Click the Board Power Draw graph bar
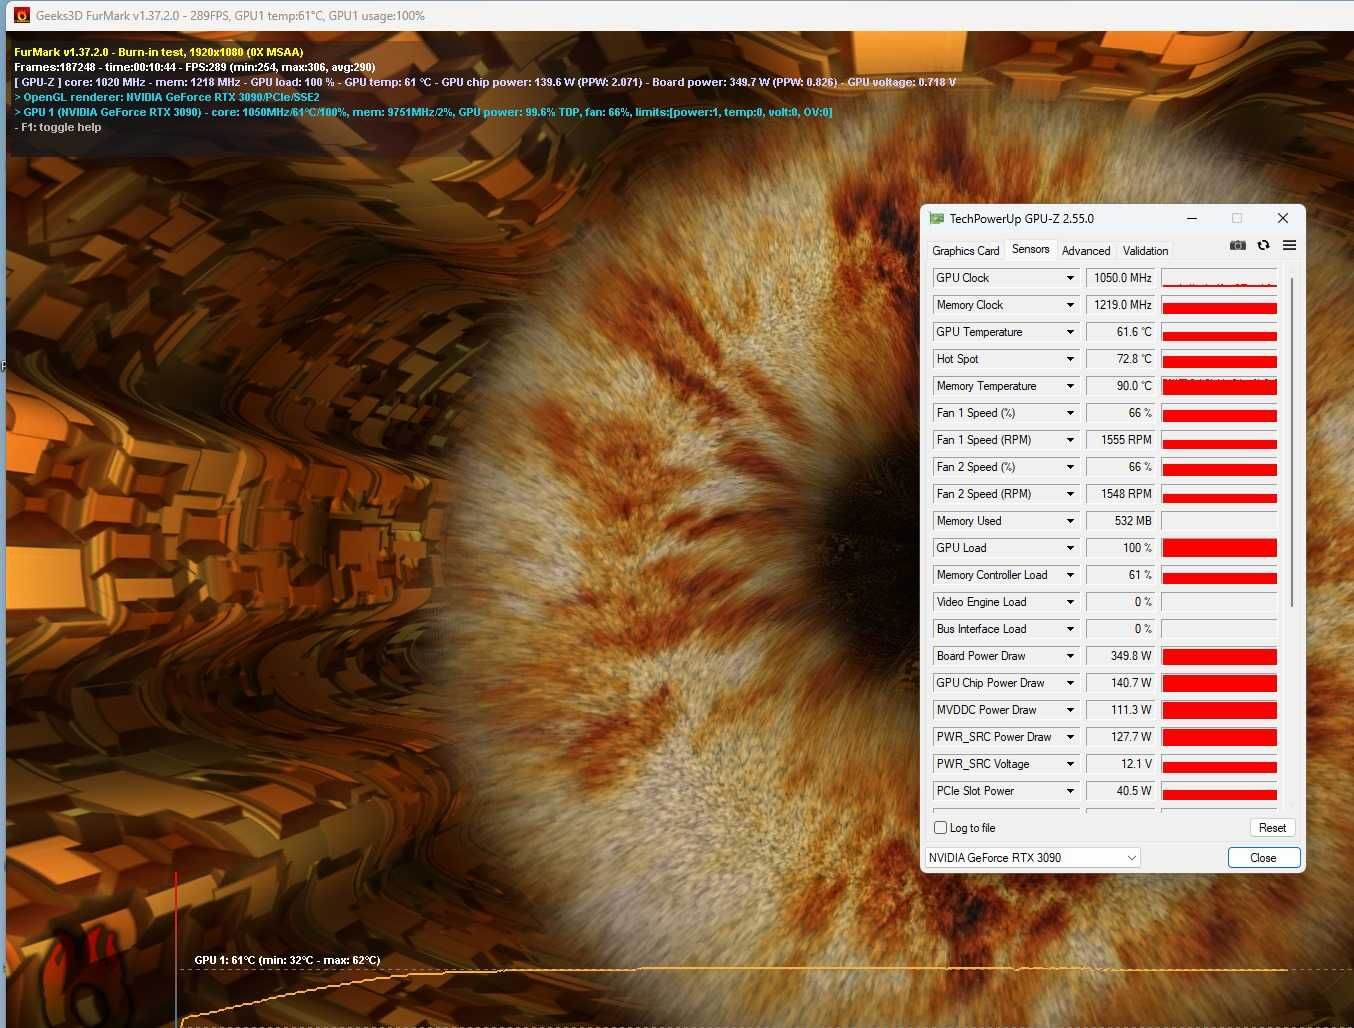The height and width of the screenshot is (1028, 1354). 1219,656
